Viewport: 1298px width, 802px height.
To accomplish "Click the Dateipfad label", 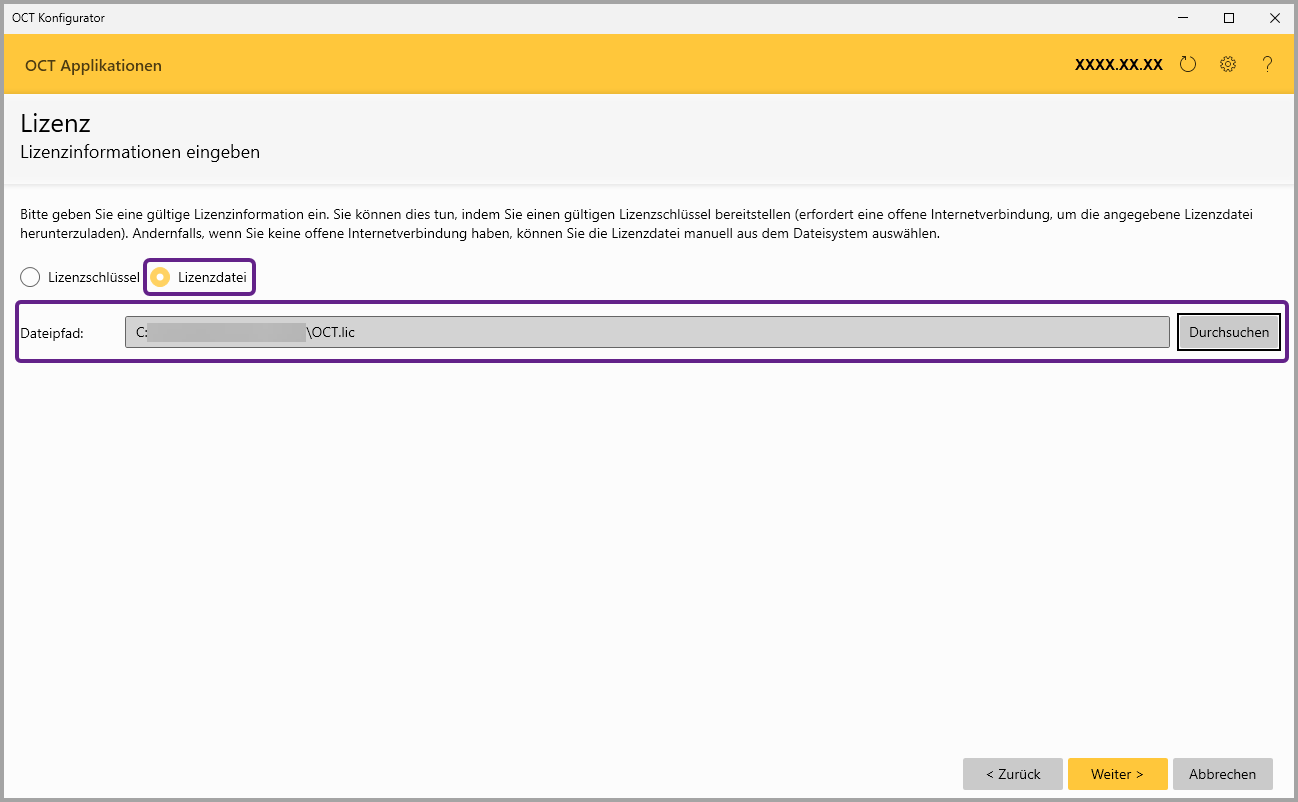I will coord(52,333).
